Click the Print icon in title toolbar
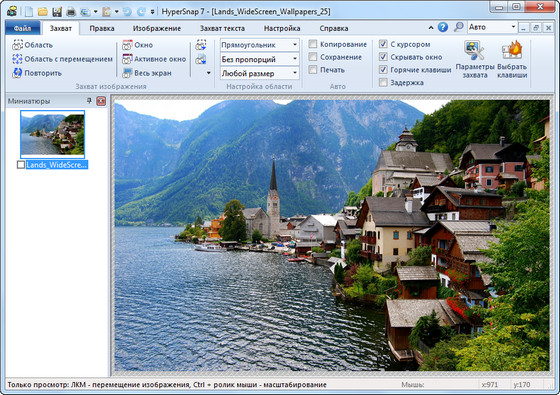560x395 pixels. [x=71, y=12]
